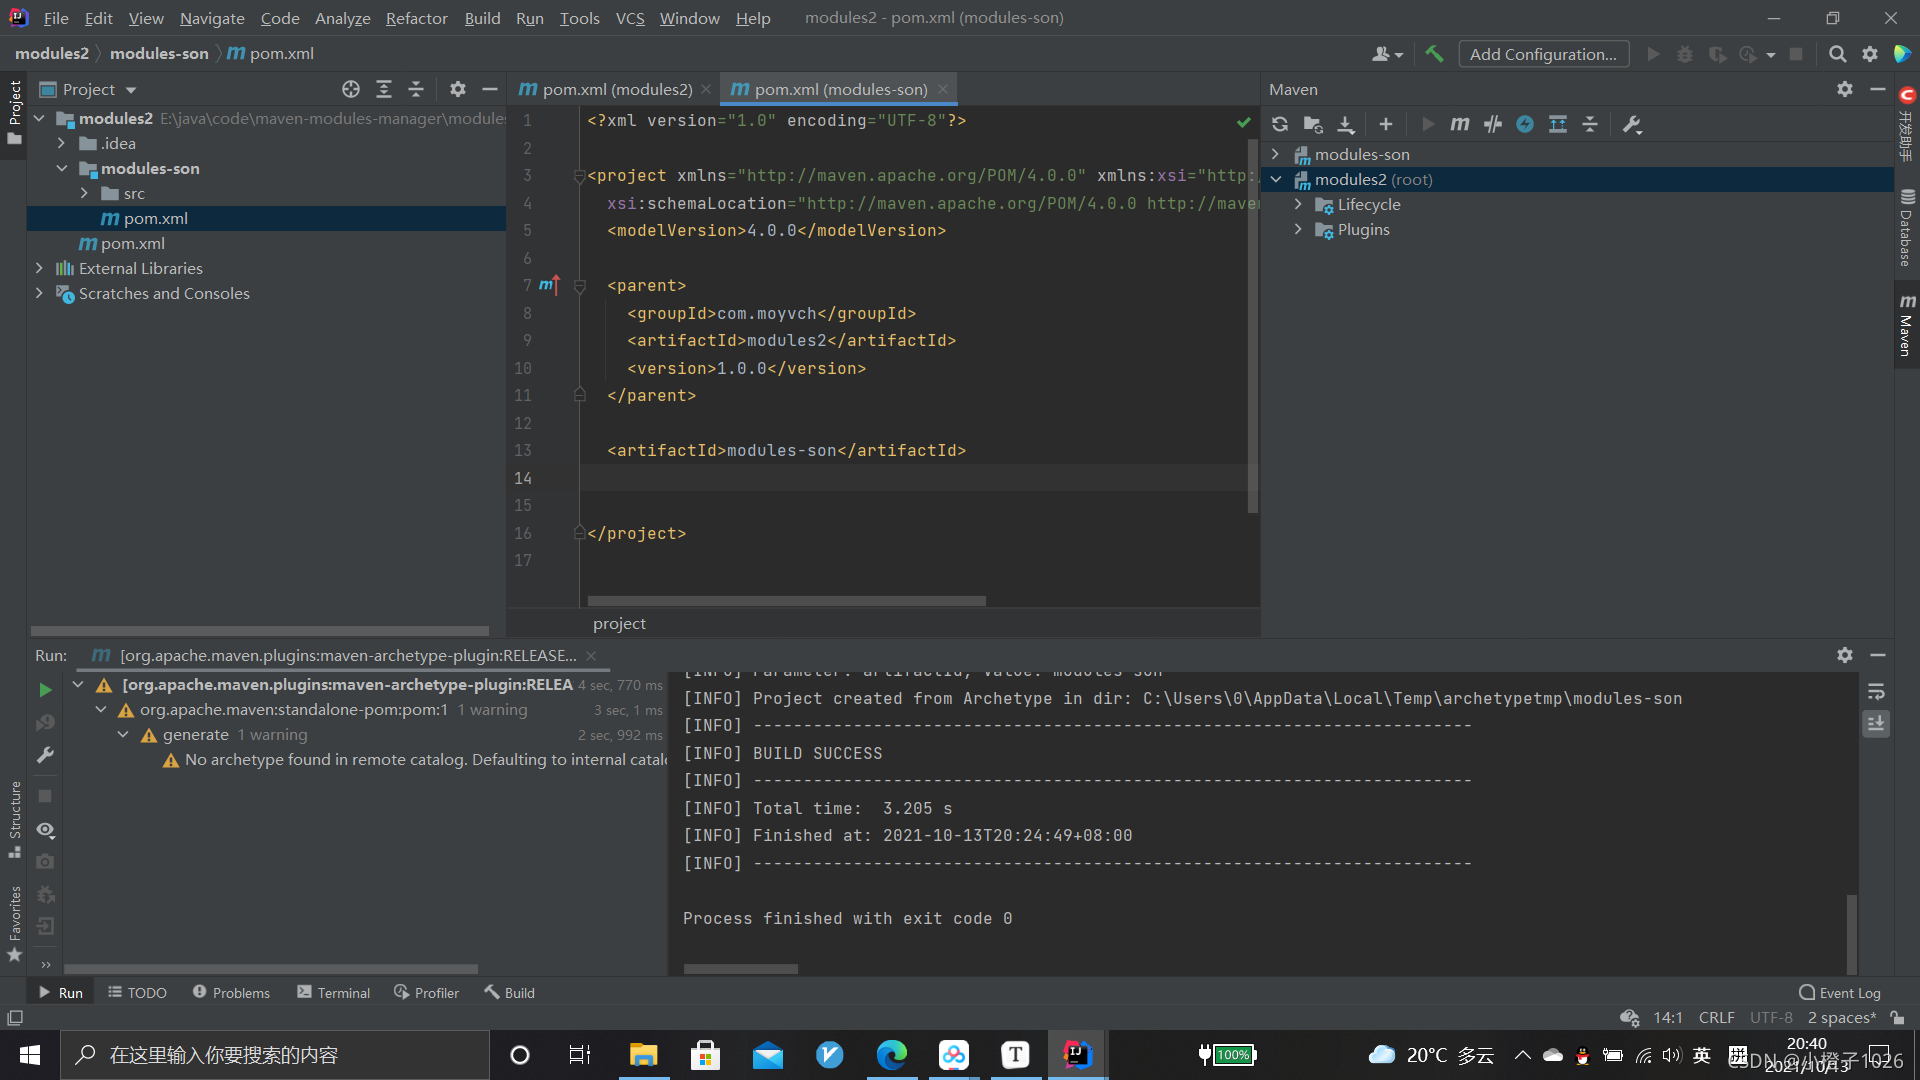Expand External Libraries node
Image resolution: width=1920 pixels, height=1080 pixels.
pyautogui.click(x=39, y=268)
